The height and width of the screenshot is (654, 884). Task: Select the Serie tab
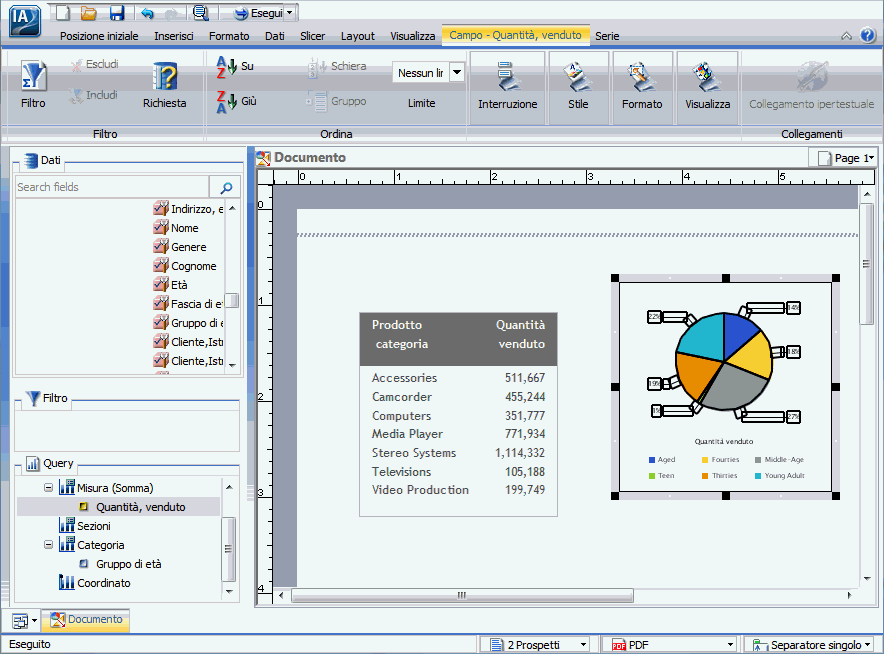tap(607, 36)
